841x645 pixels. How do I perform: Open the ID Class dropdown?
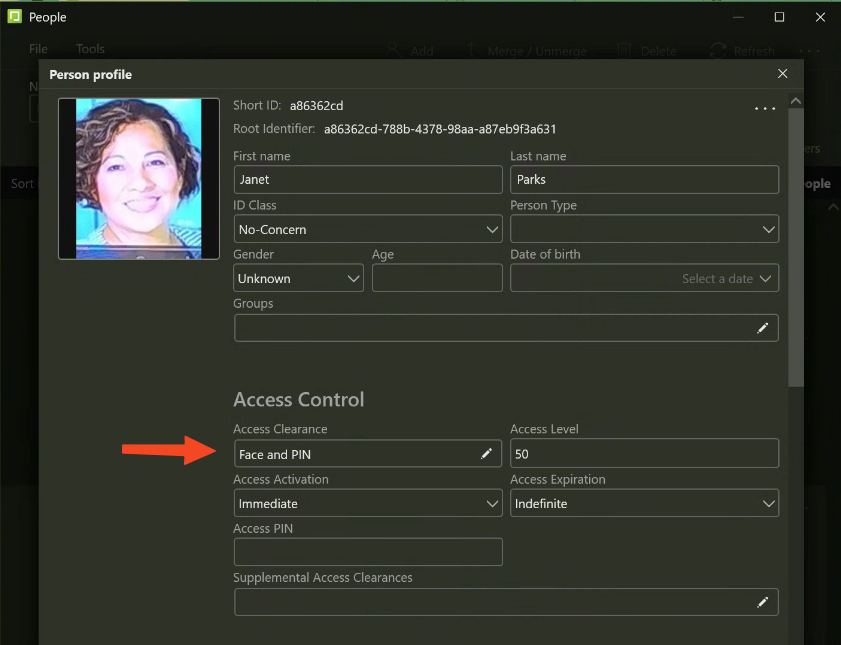click(367, 230)
